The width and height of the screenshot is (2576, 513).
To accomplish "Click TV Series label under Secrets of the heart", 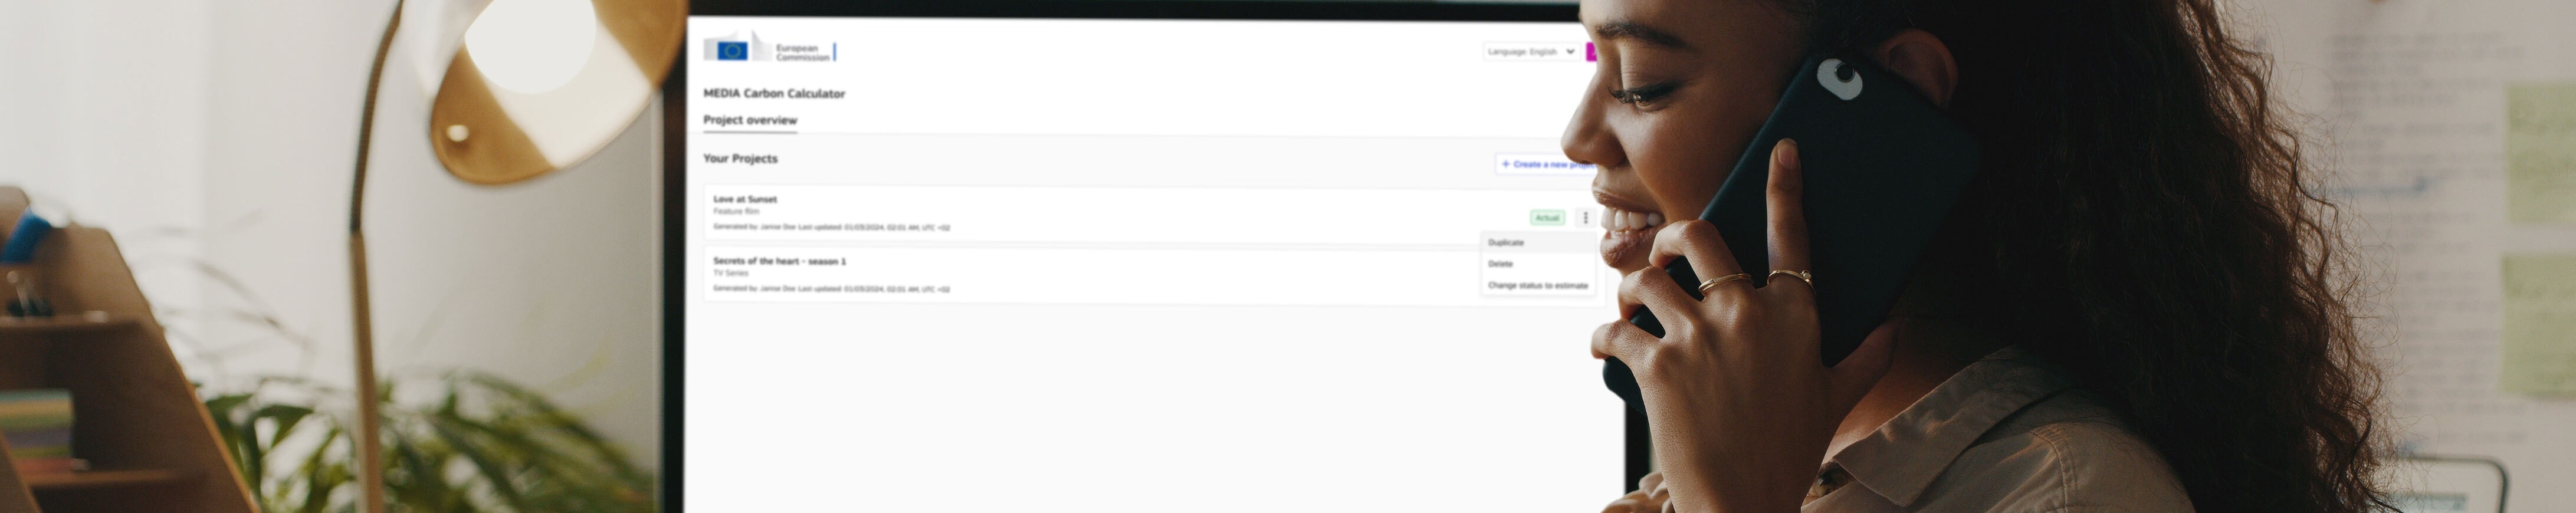I will 730,273.
